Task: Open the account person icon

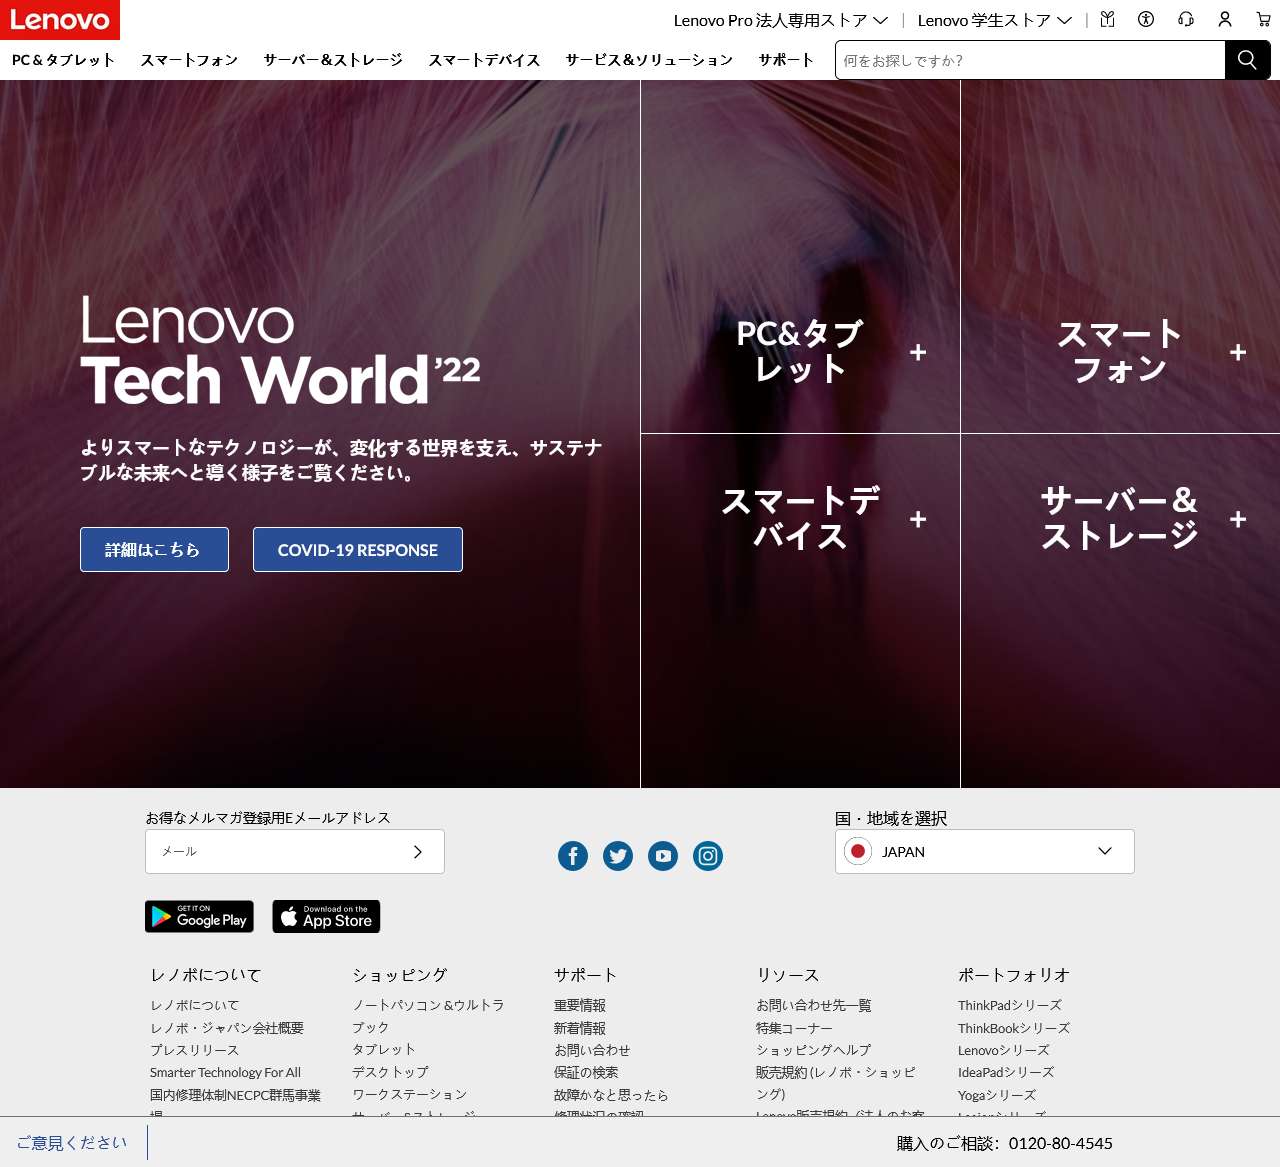Action: pyautogui.click(x=1225, y=19)
